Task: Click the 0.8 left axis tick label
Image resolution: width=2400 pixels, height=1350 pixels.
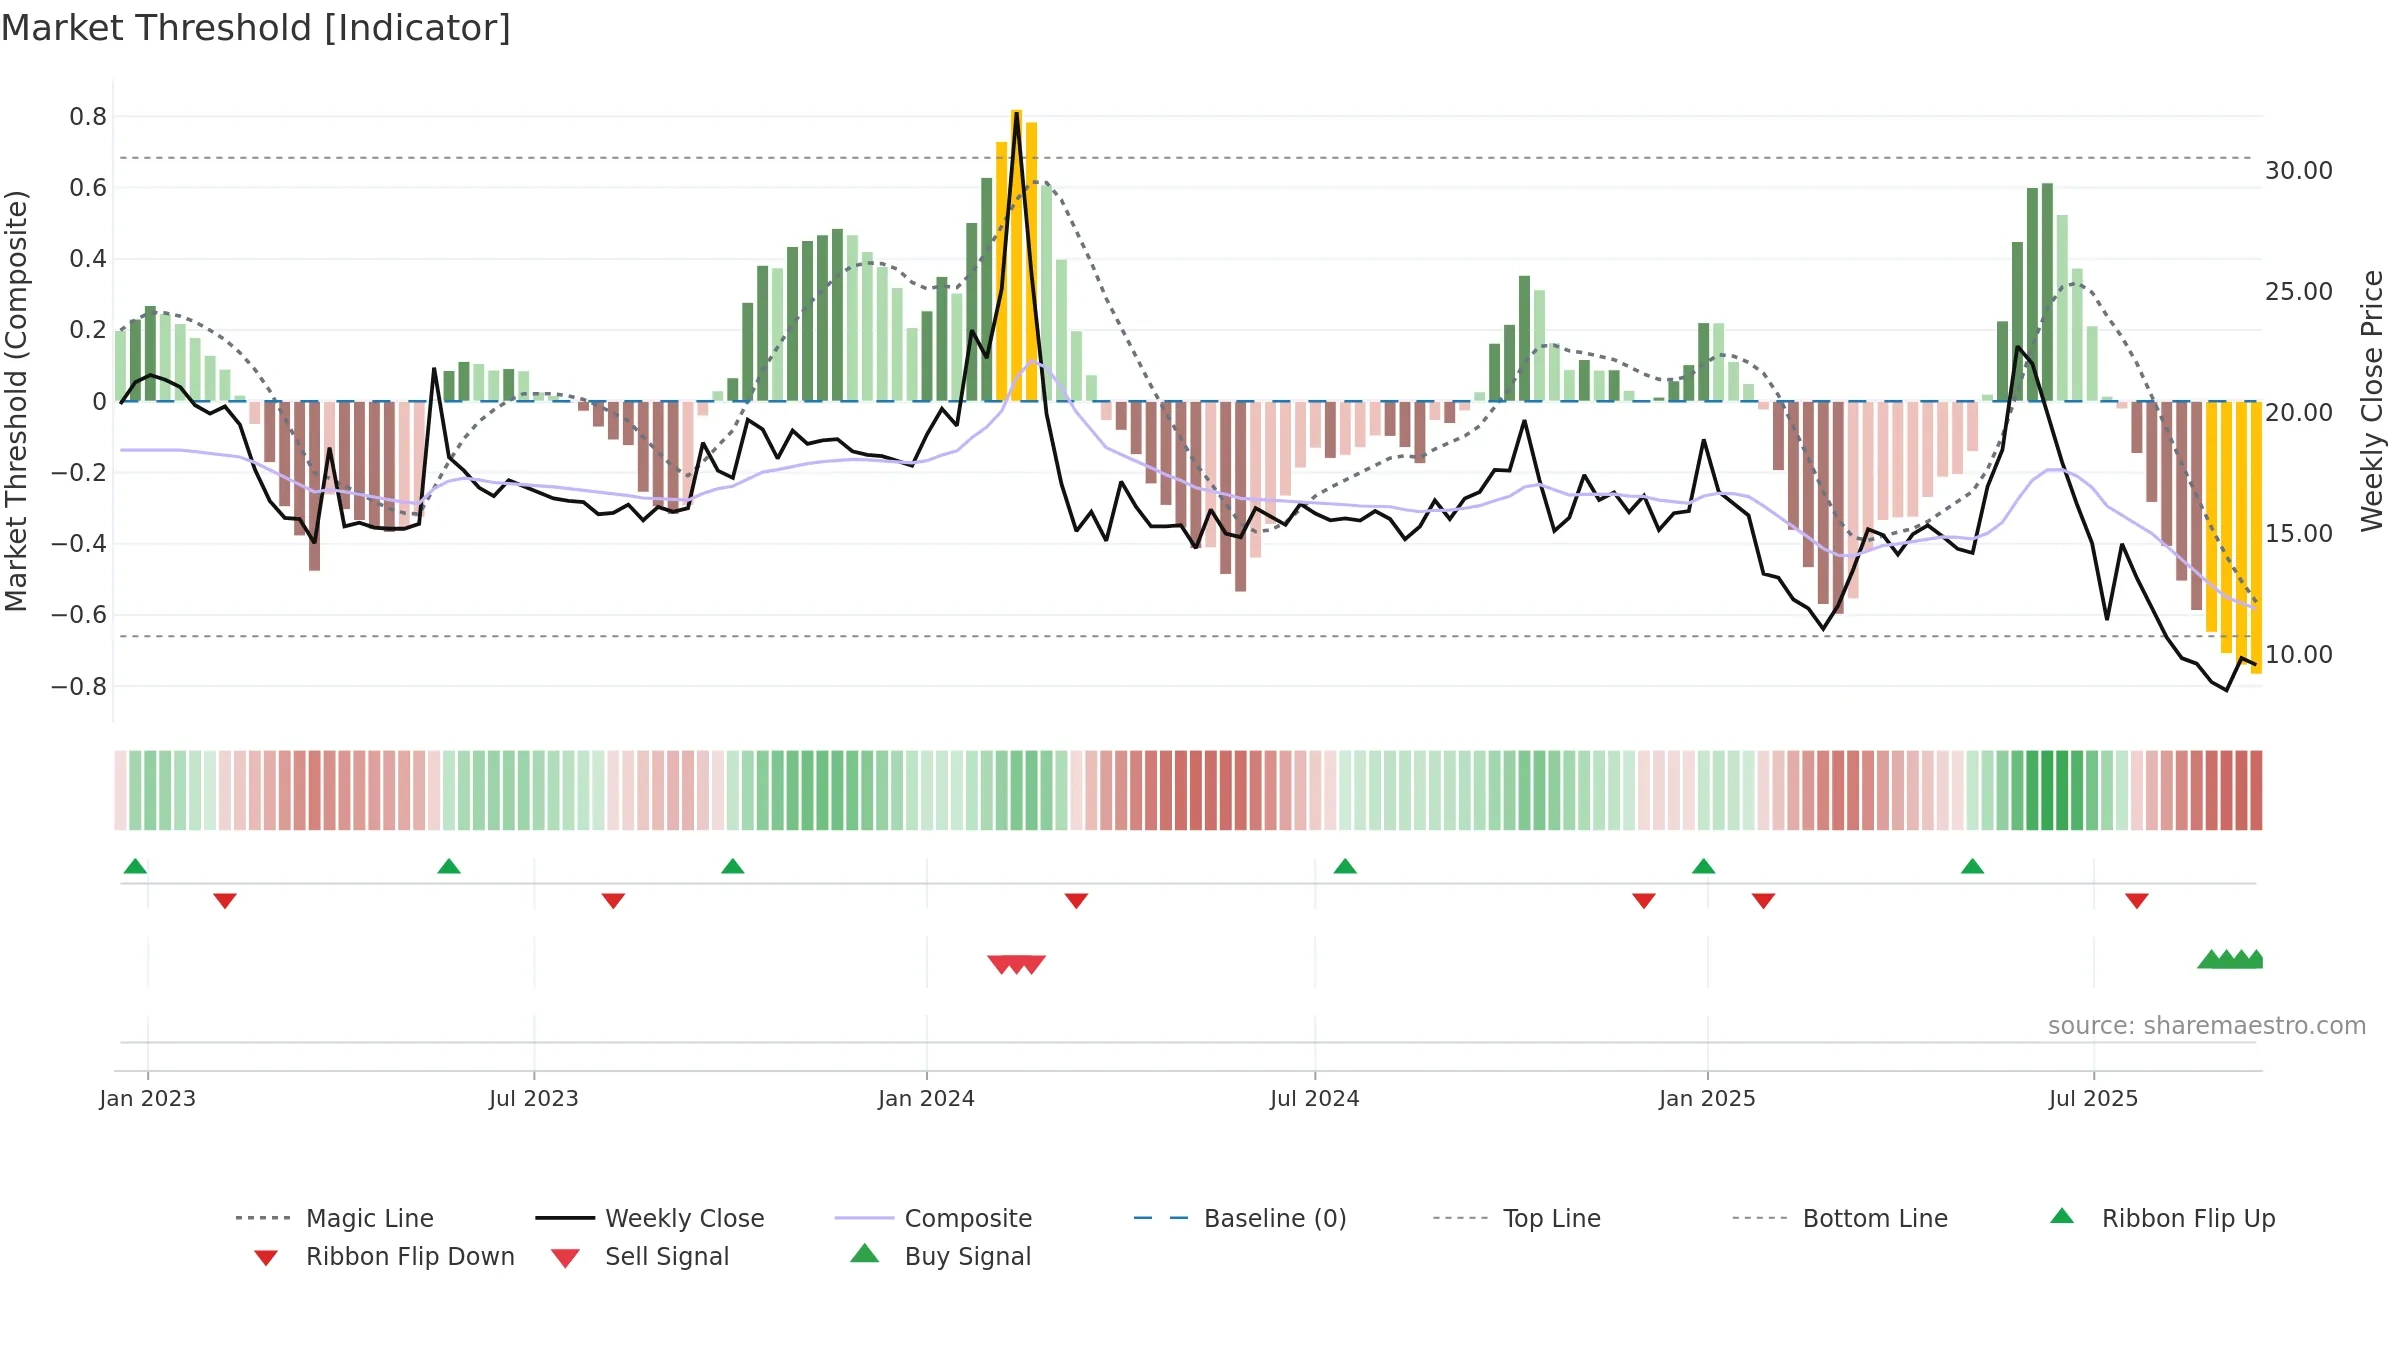Action: click(88, 117)
